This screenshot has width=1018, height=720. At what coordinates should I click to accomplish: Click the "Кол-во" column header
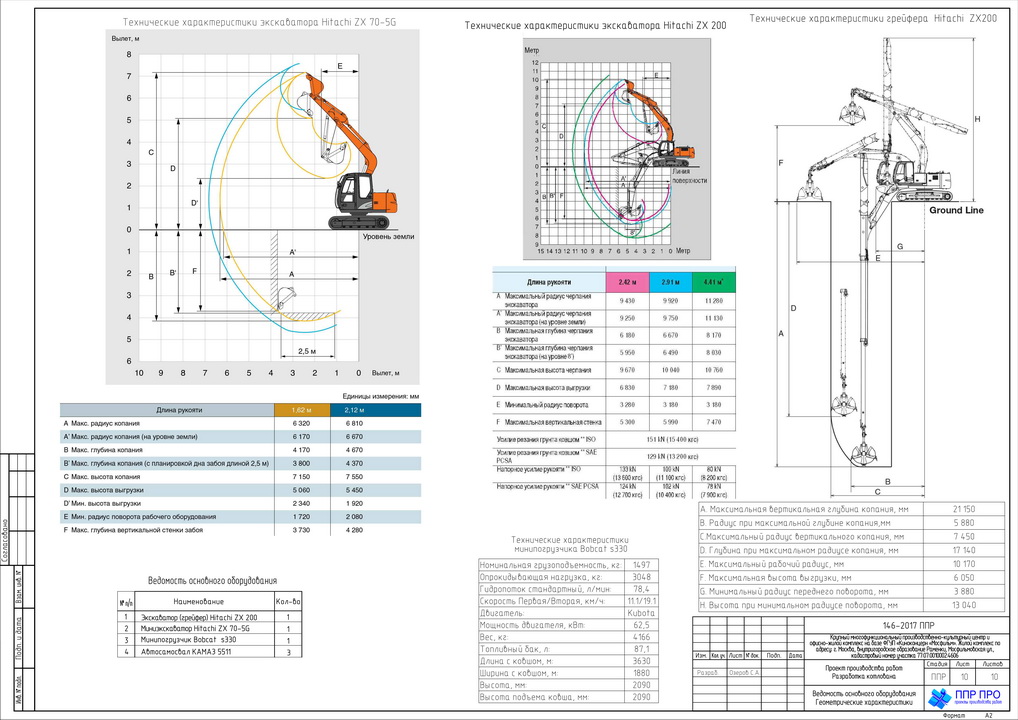pos(289,602)
